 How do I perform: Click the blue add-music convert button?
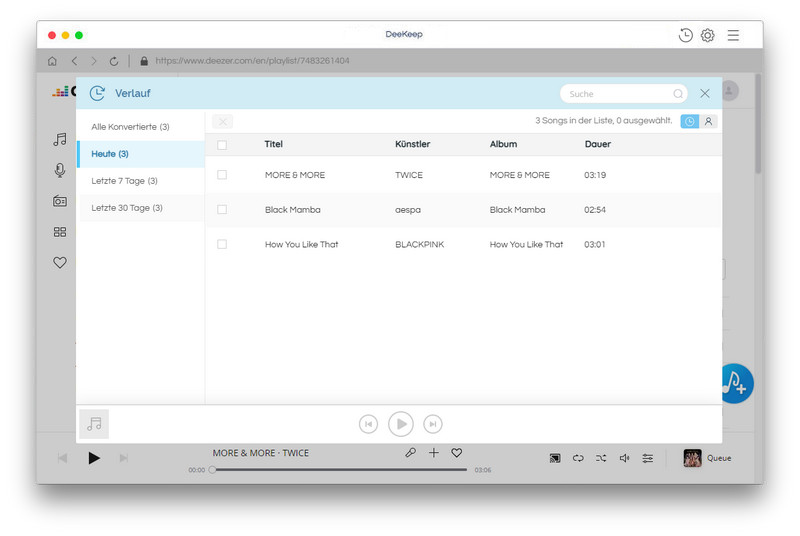[x=737, y=384]
